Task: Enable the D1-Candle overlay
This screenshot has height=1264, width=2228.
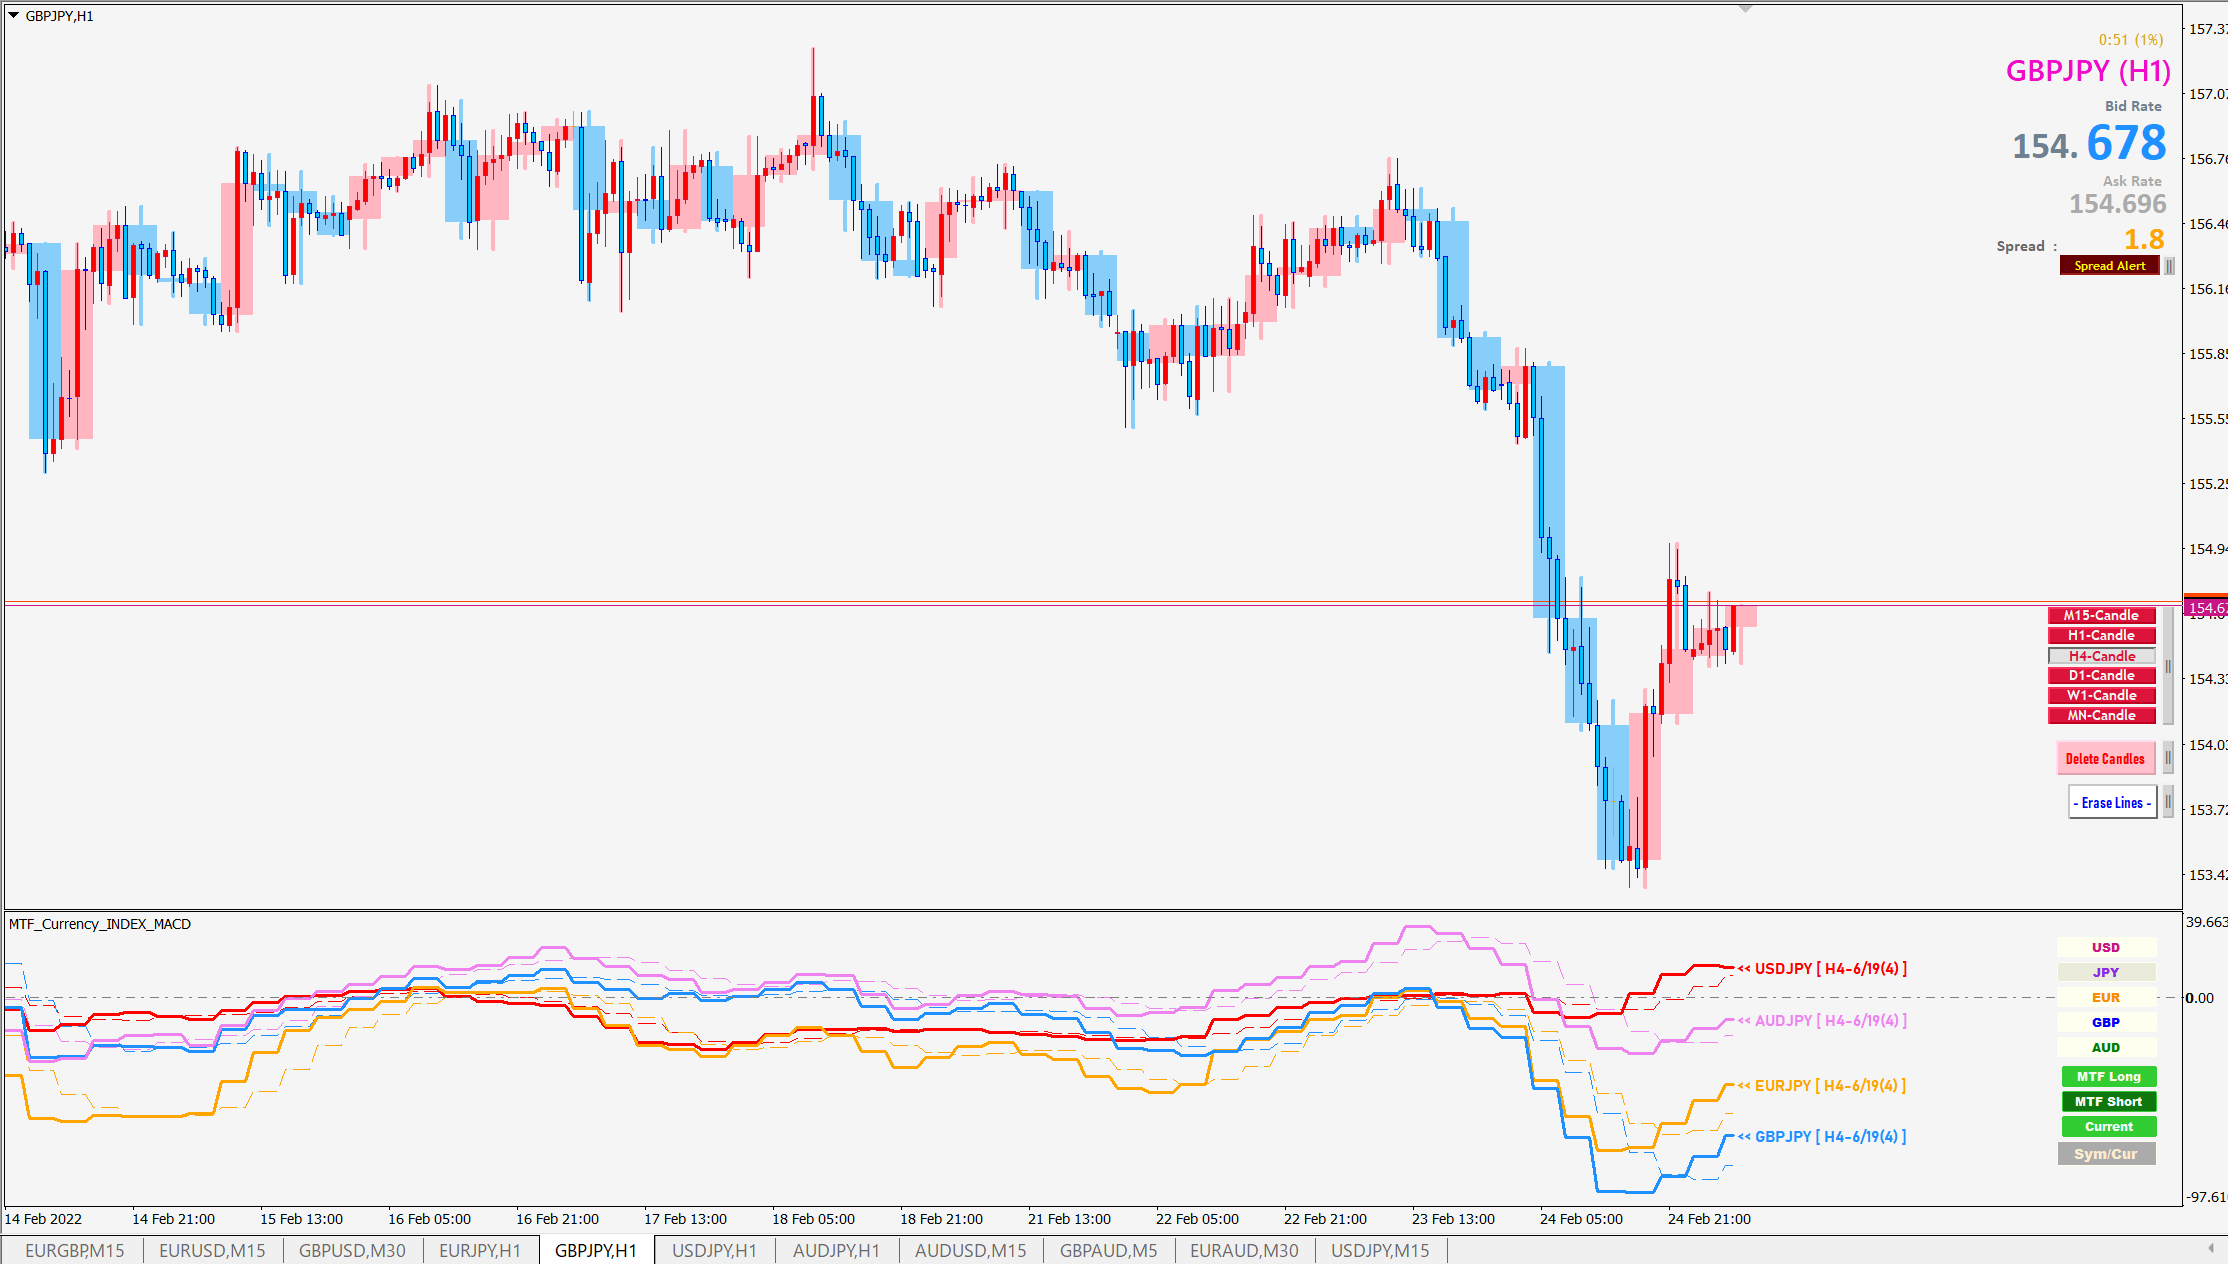Action: 2101,676
